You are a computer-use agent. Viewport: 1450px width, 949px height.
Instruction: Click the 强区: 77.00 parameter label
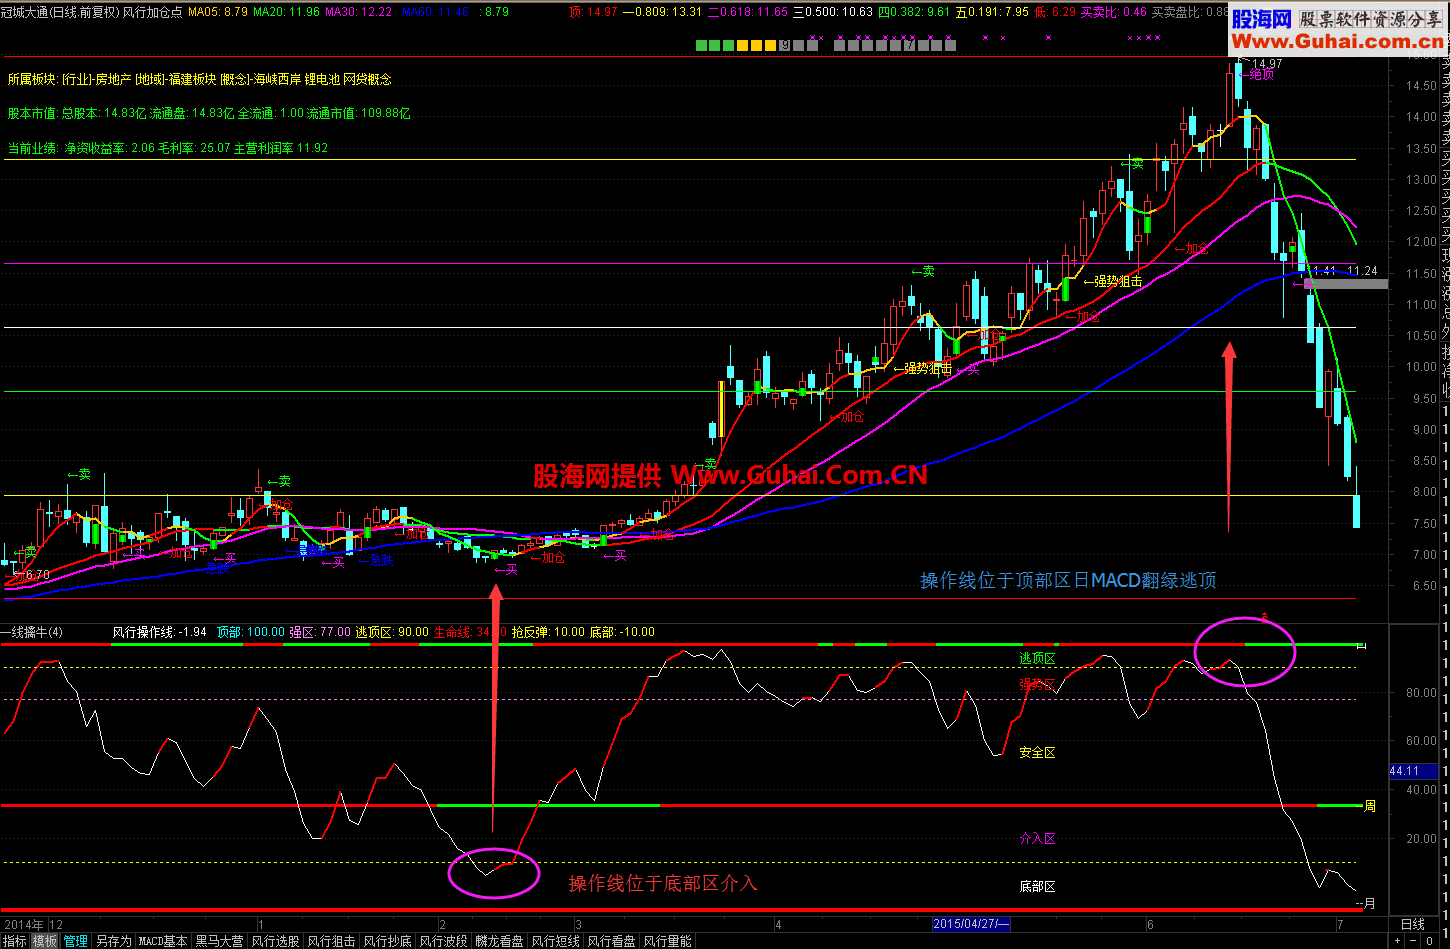coord(320,632)
